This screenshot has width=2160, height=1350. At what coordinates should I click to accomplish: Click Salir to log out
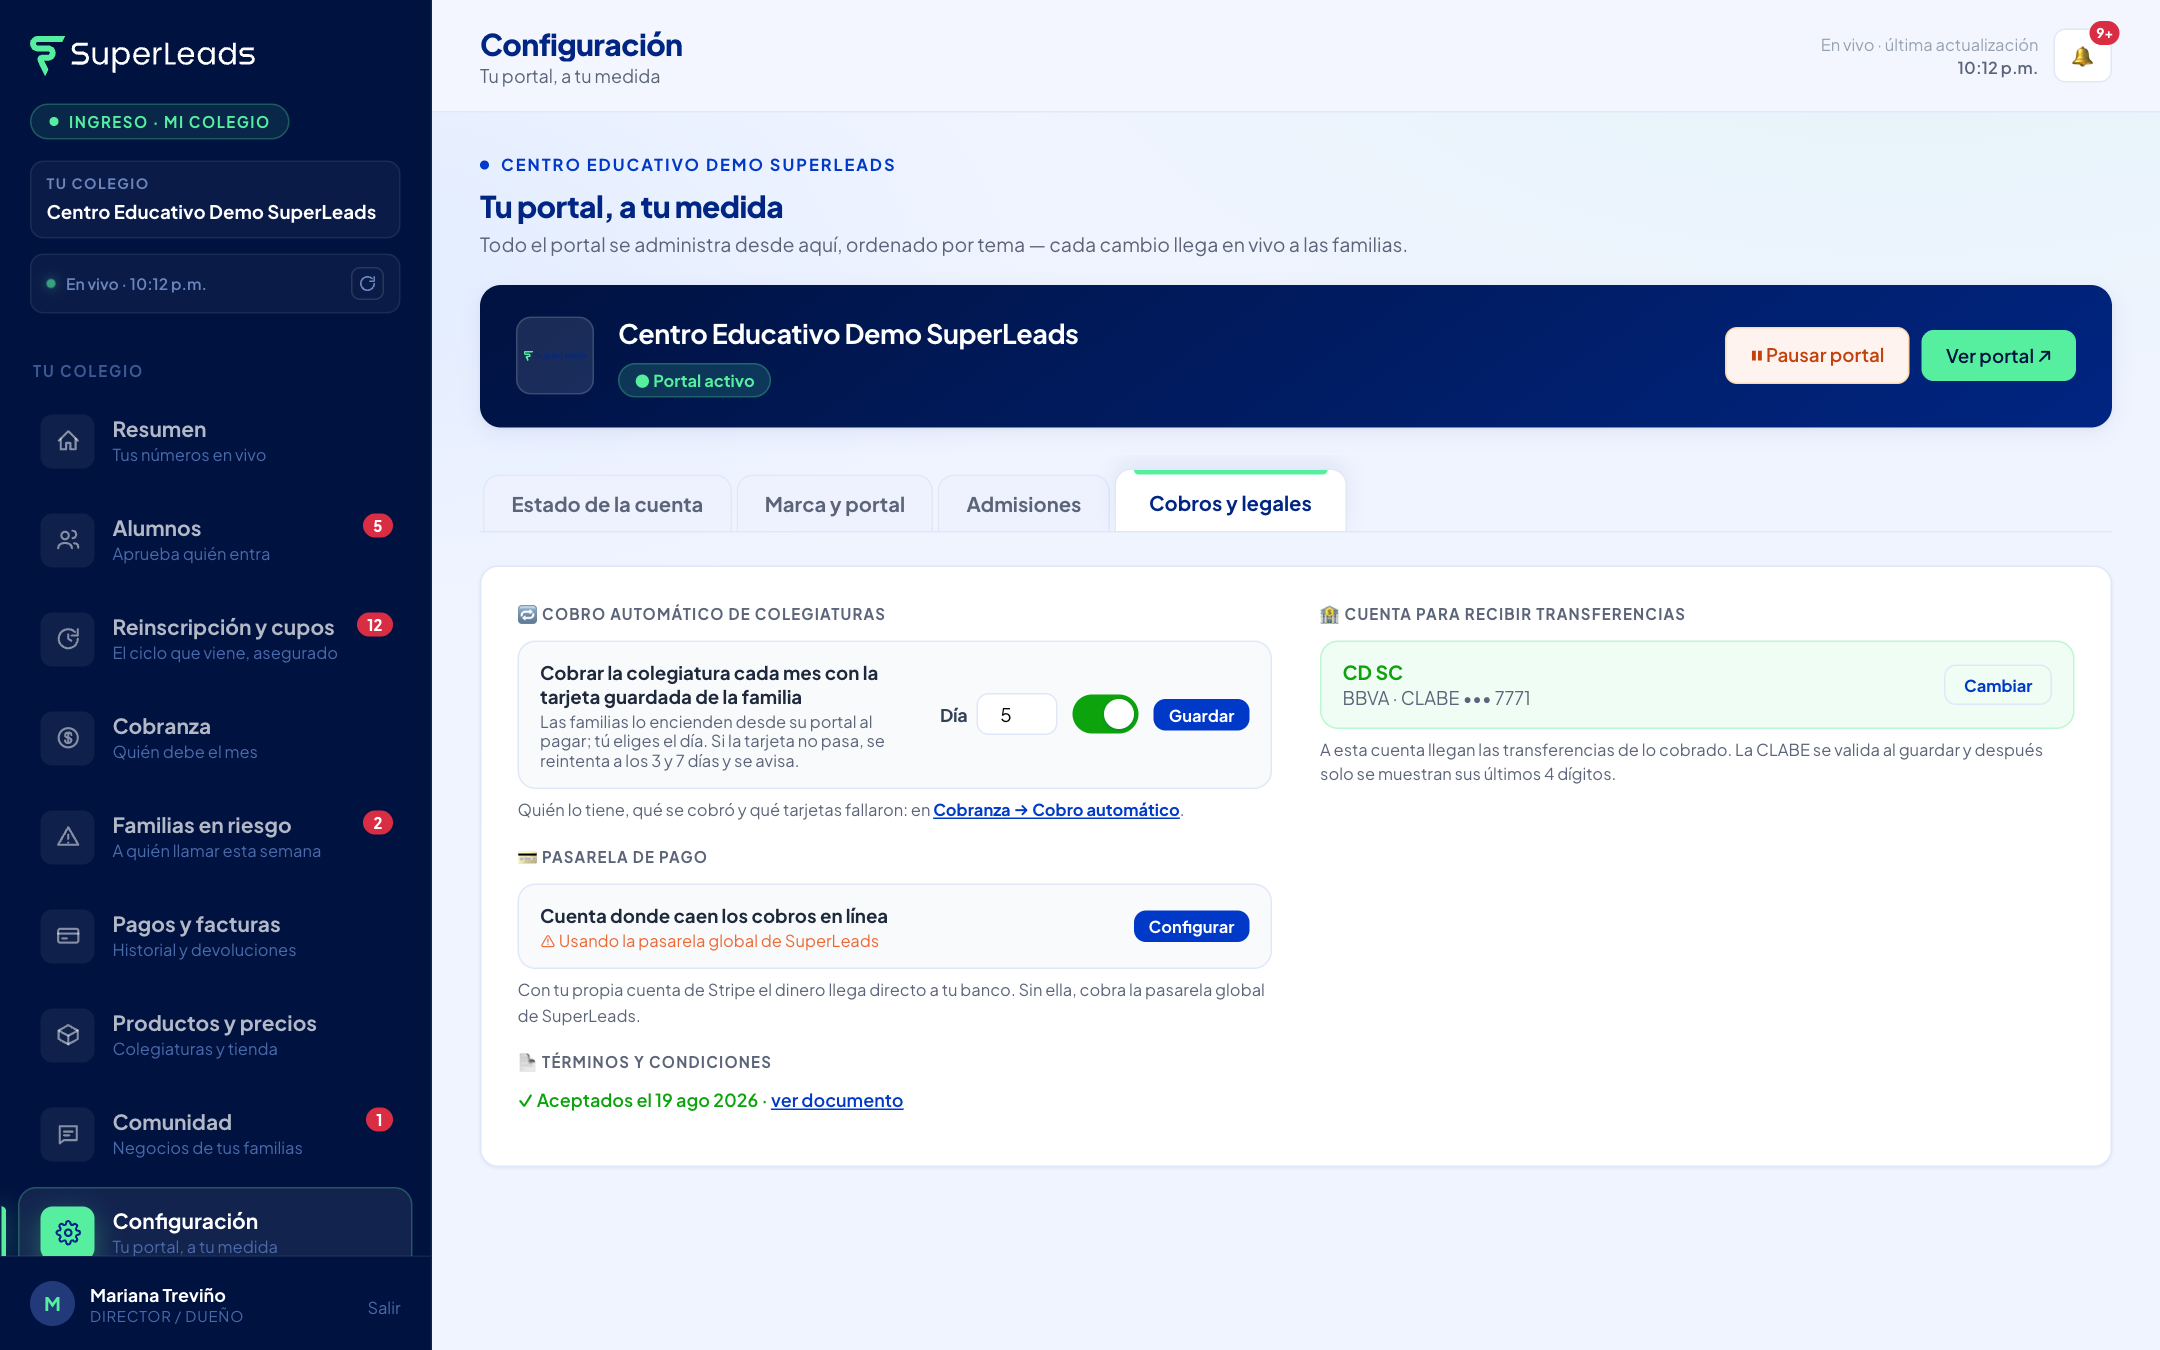click(383, 1308)
